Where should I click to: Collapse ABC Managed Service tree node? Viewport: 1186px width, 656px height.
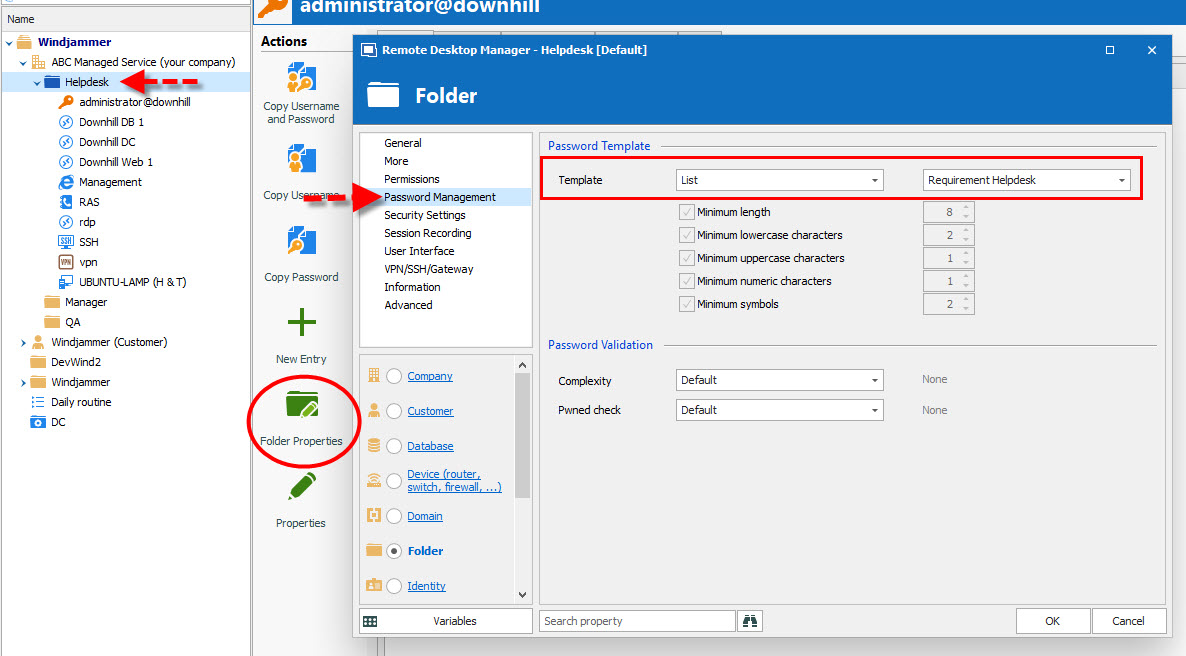click(23, 63)
